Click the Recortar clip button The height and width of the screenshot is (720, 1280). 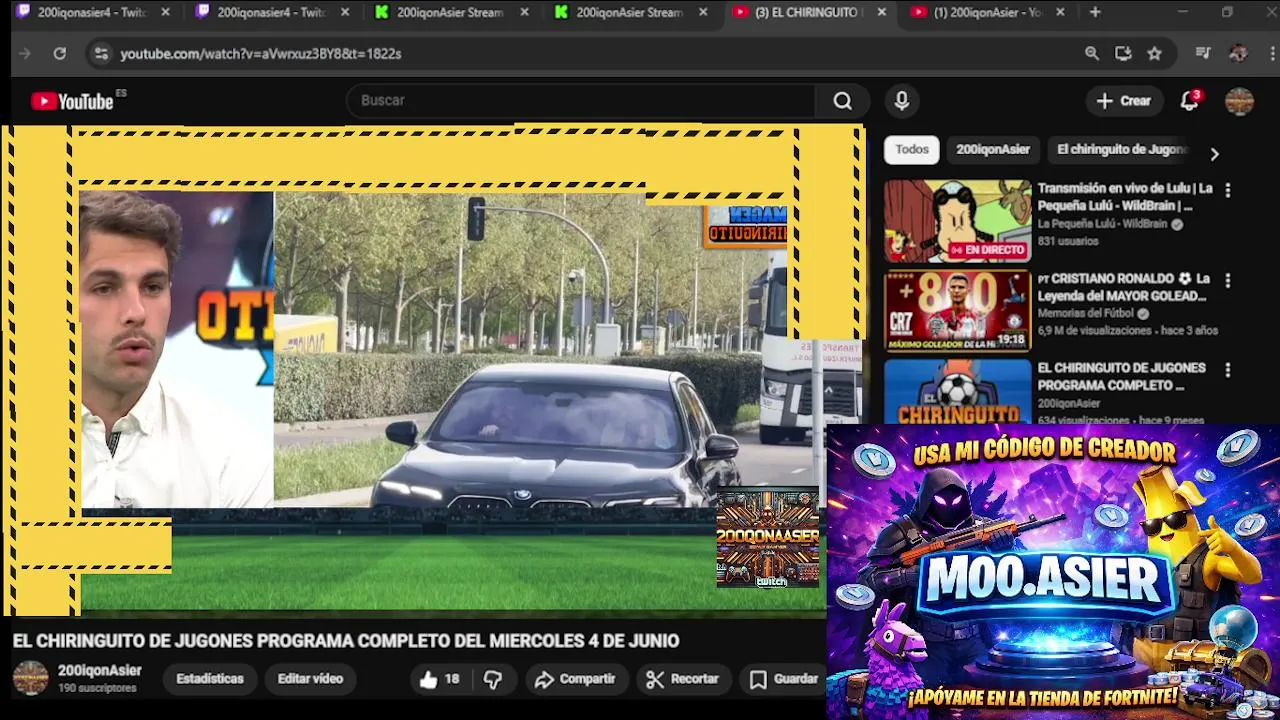coord(682,679)
